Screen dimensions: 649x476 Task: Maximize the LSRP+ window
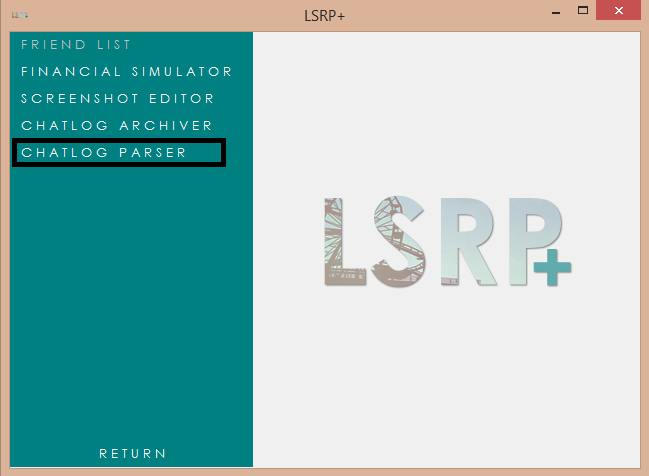pos(583,10)
